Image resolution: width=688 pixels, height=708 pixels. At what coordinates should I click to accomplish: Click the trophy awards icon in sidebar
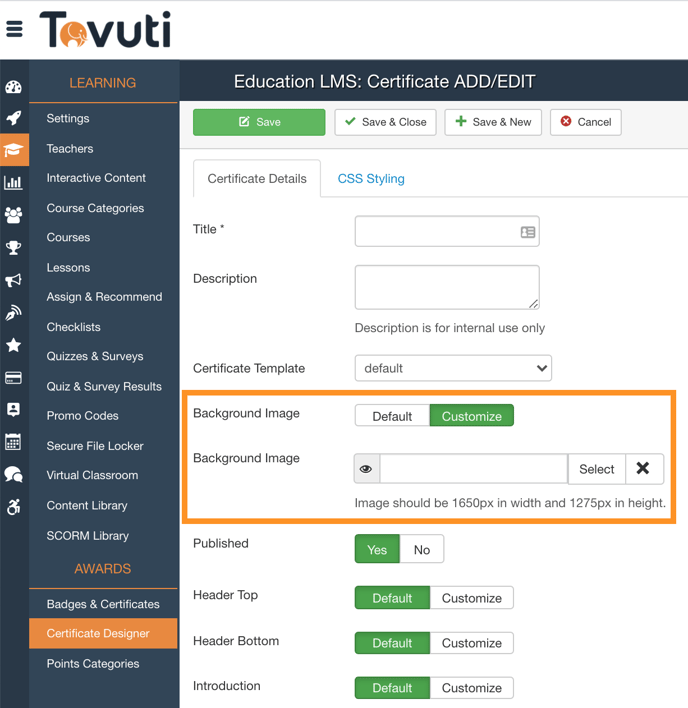click(x=13, y=248)
